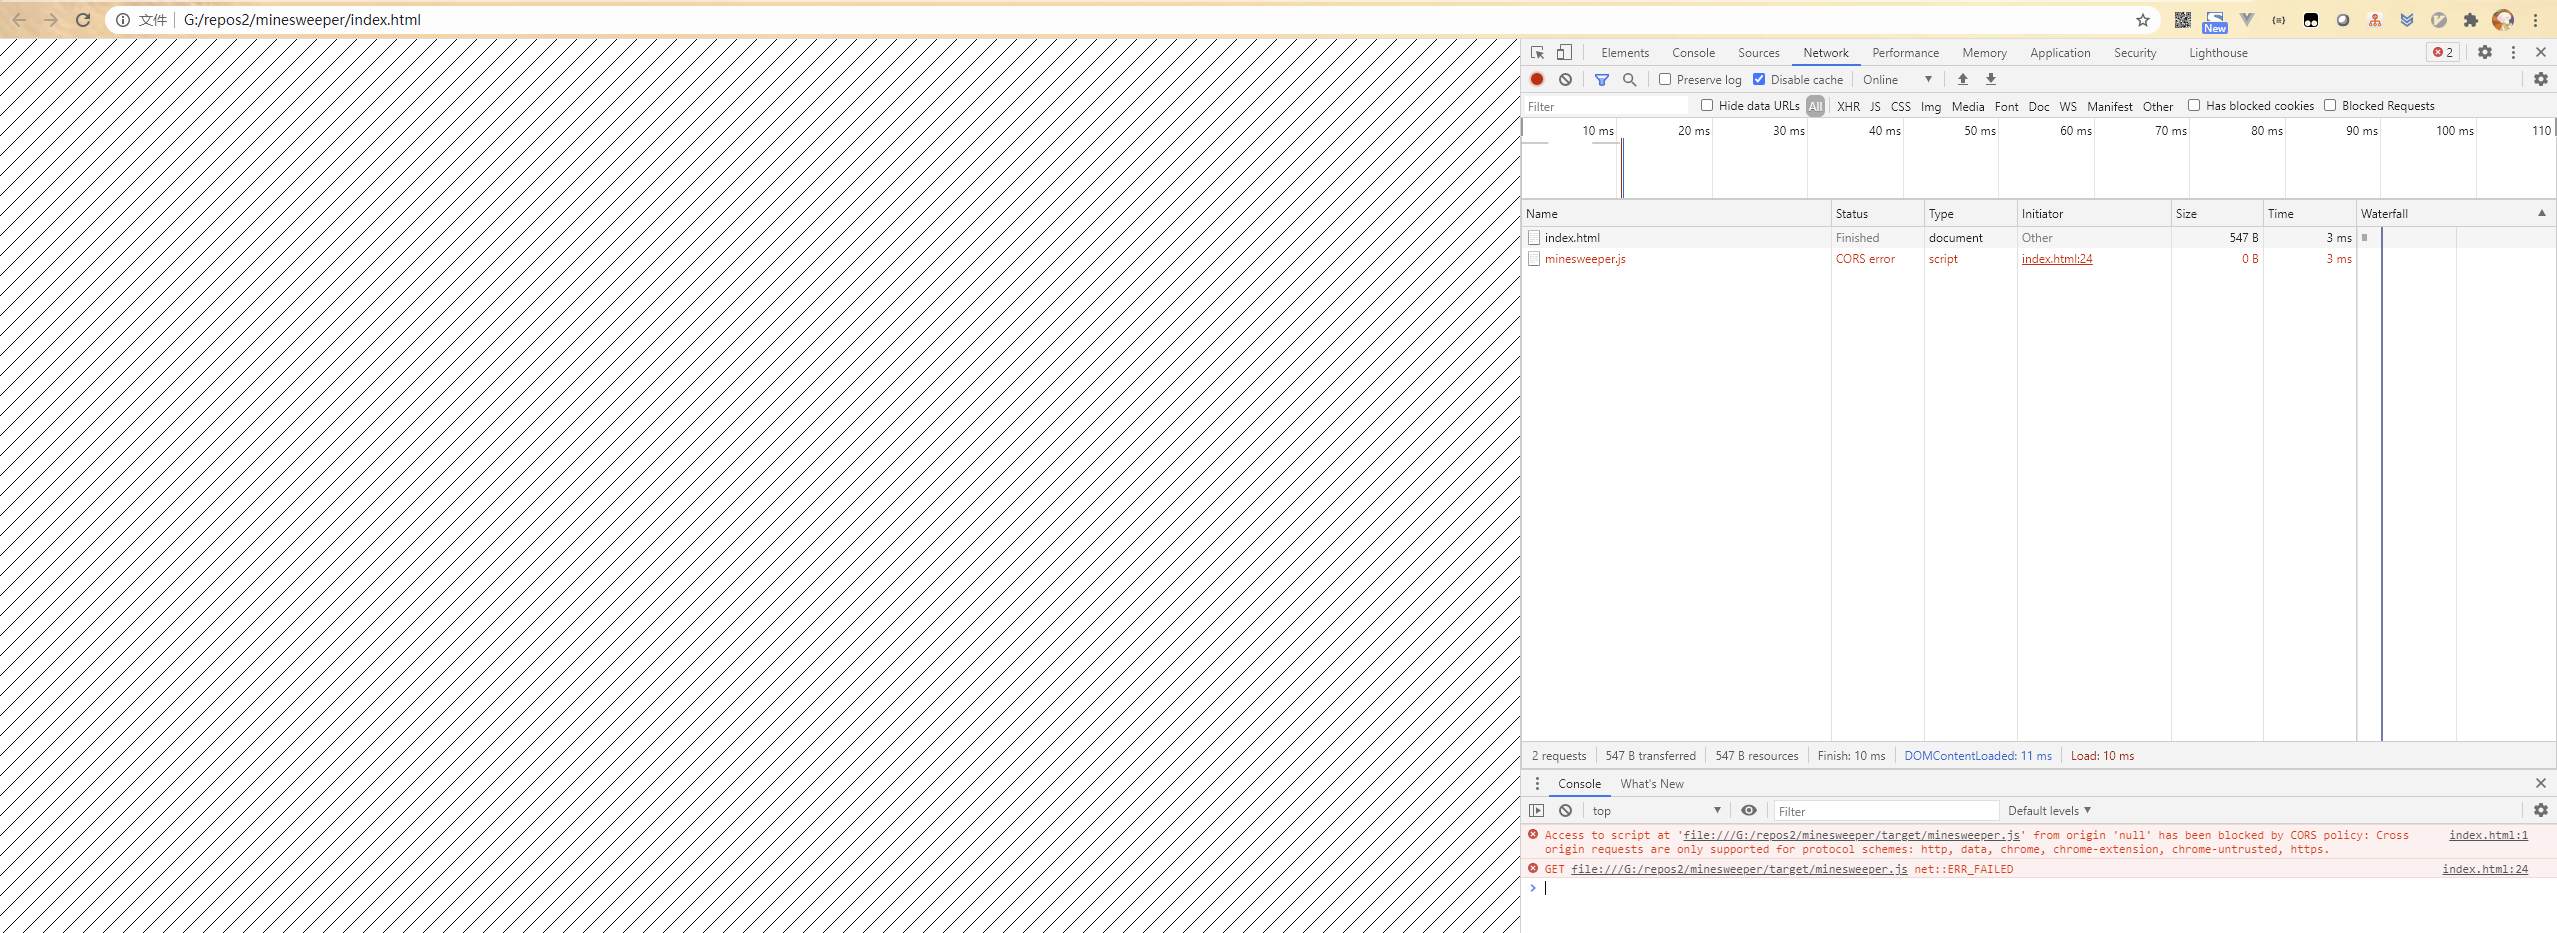
Task: Create a live expression with eye icon
Action: point(1748,811)
